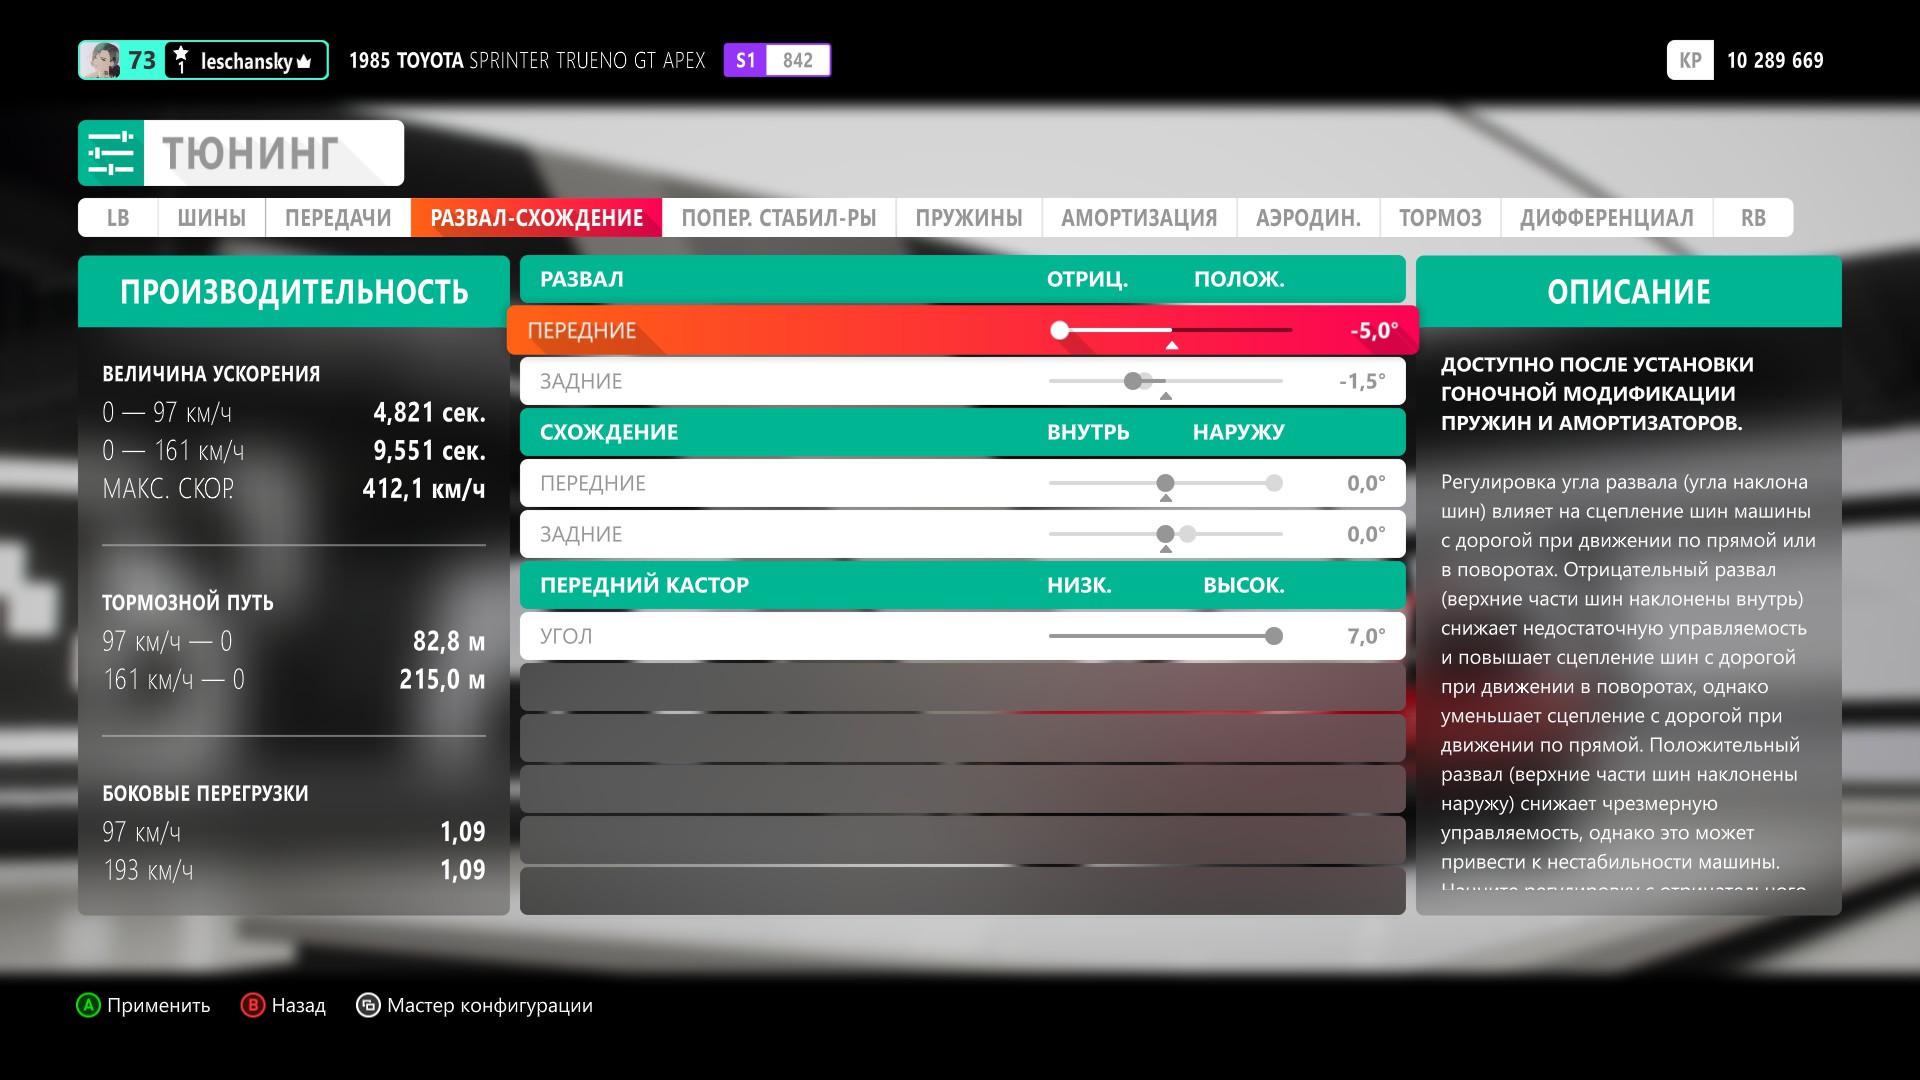This screenshot has width=1920, height=1080.
Task: Click the Setup Manager view button icon
Action: tap(368, 1005)
